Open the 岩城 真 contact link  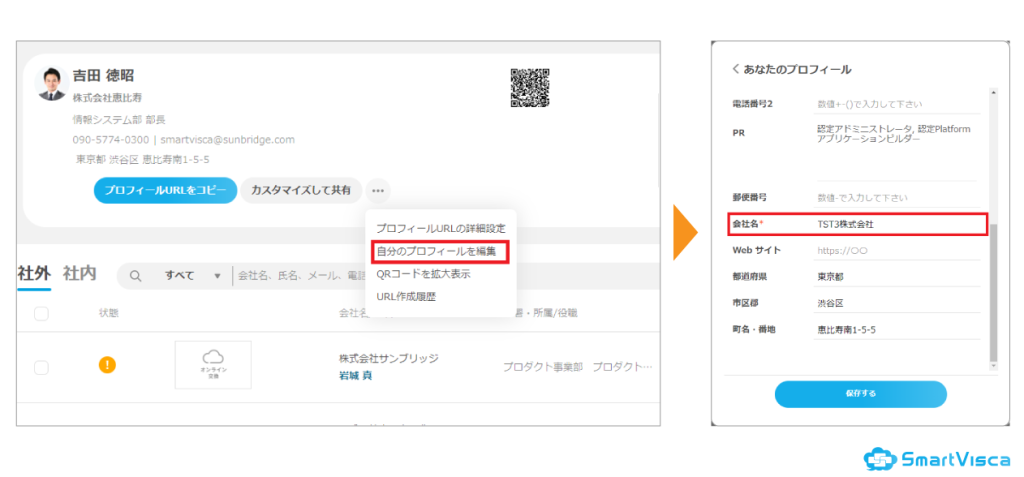coord(355,376)
